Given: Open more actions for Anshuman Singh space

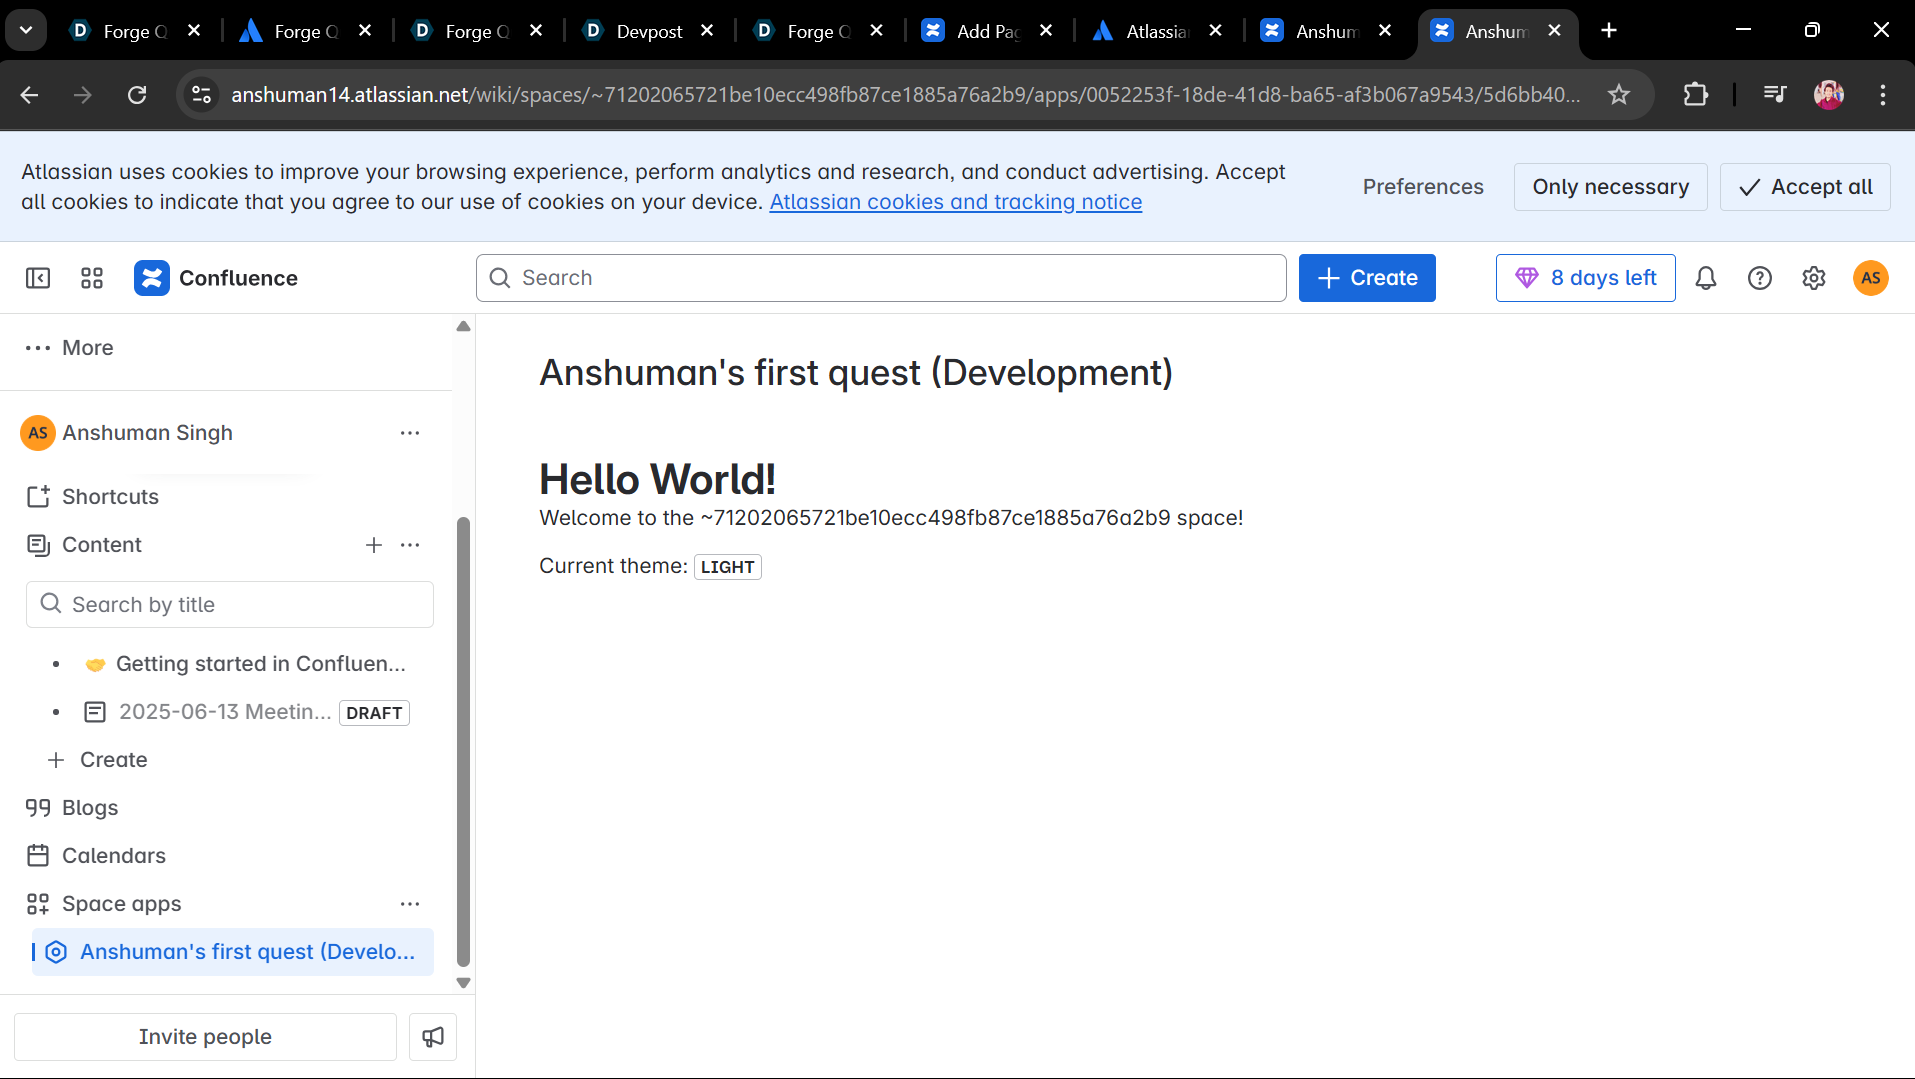Looking at the screenshot, I should [x=410, y=433].
